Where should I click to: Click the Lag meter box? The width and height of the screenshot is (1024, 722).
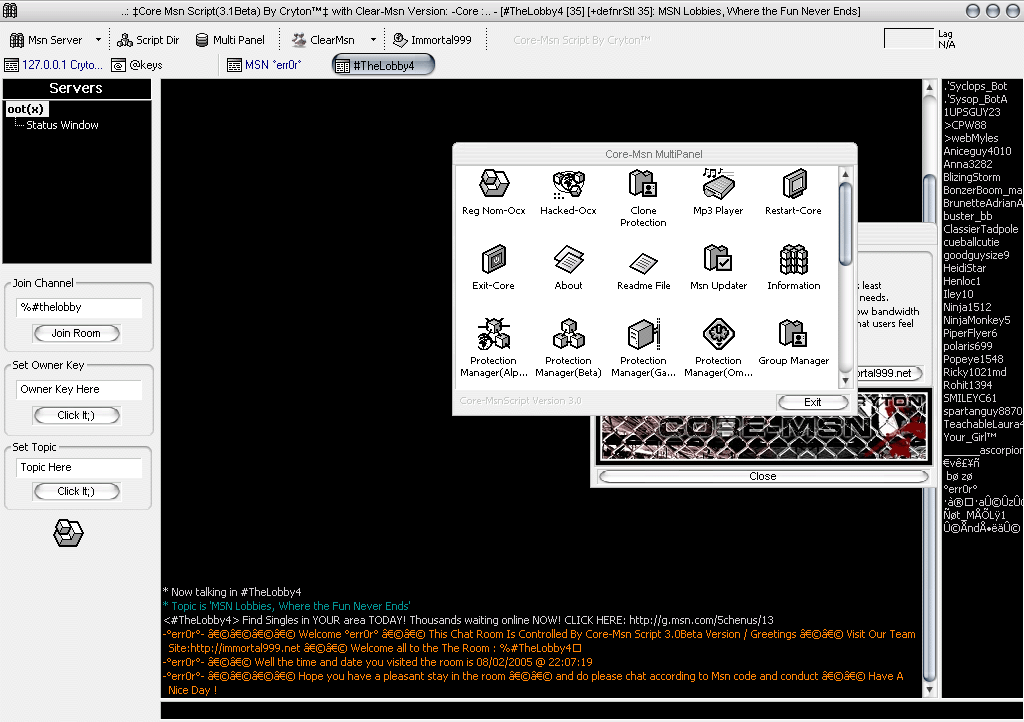[908, 38]
